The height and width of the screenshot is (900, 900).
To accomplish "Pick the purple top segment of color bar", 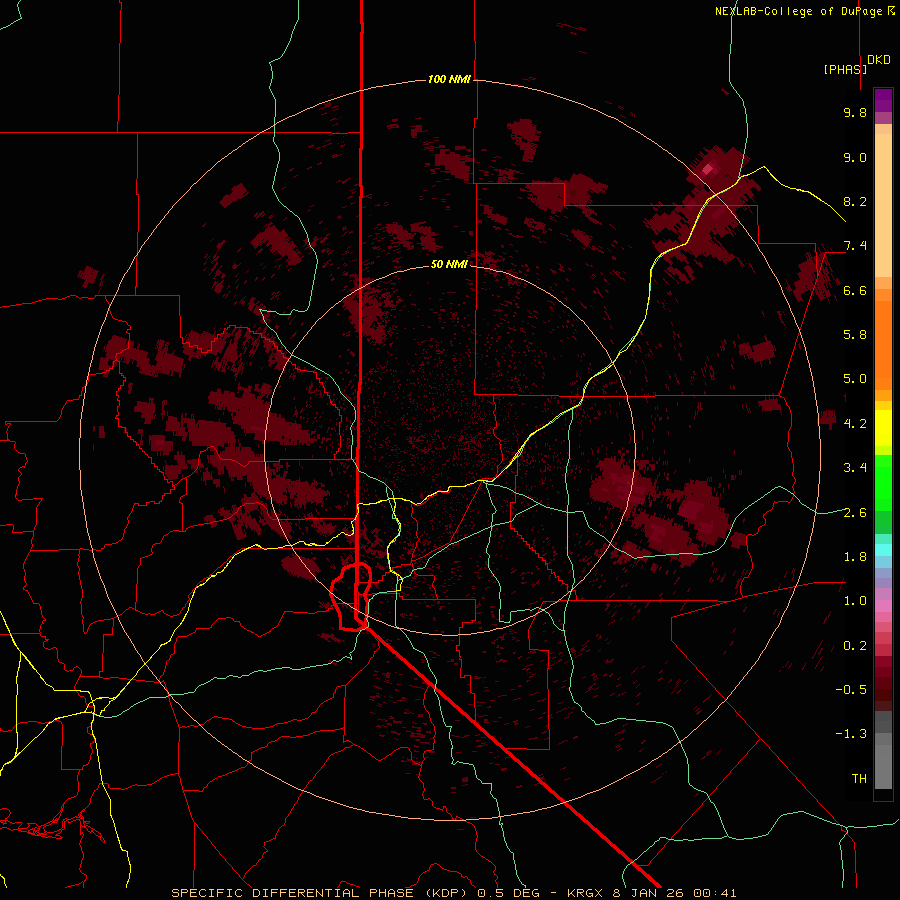I will [x=883, y=100].
